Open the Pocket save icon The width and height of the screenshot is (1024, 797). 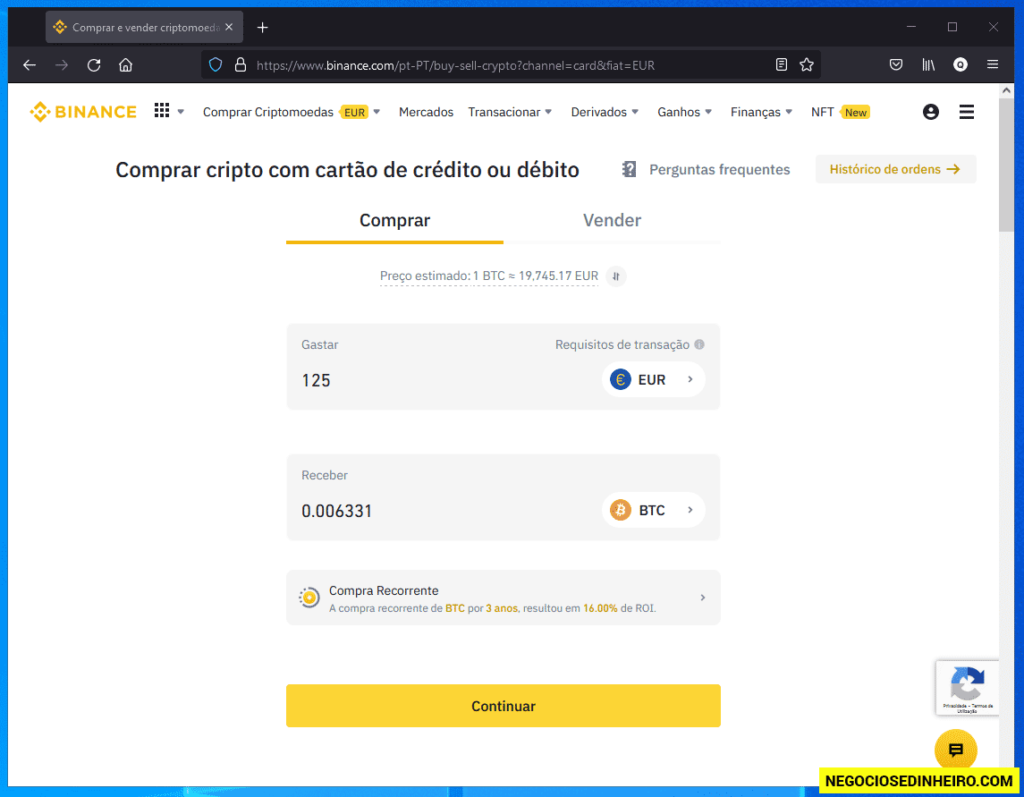pyautogui.click(x=896, y=65)
